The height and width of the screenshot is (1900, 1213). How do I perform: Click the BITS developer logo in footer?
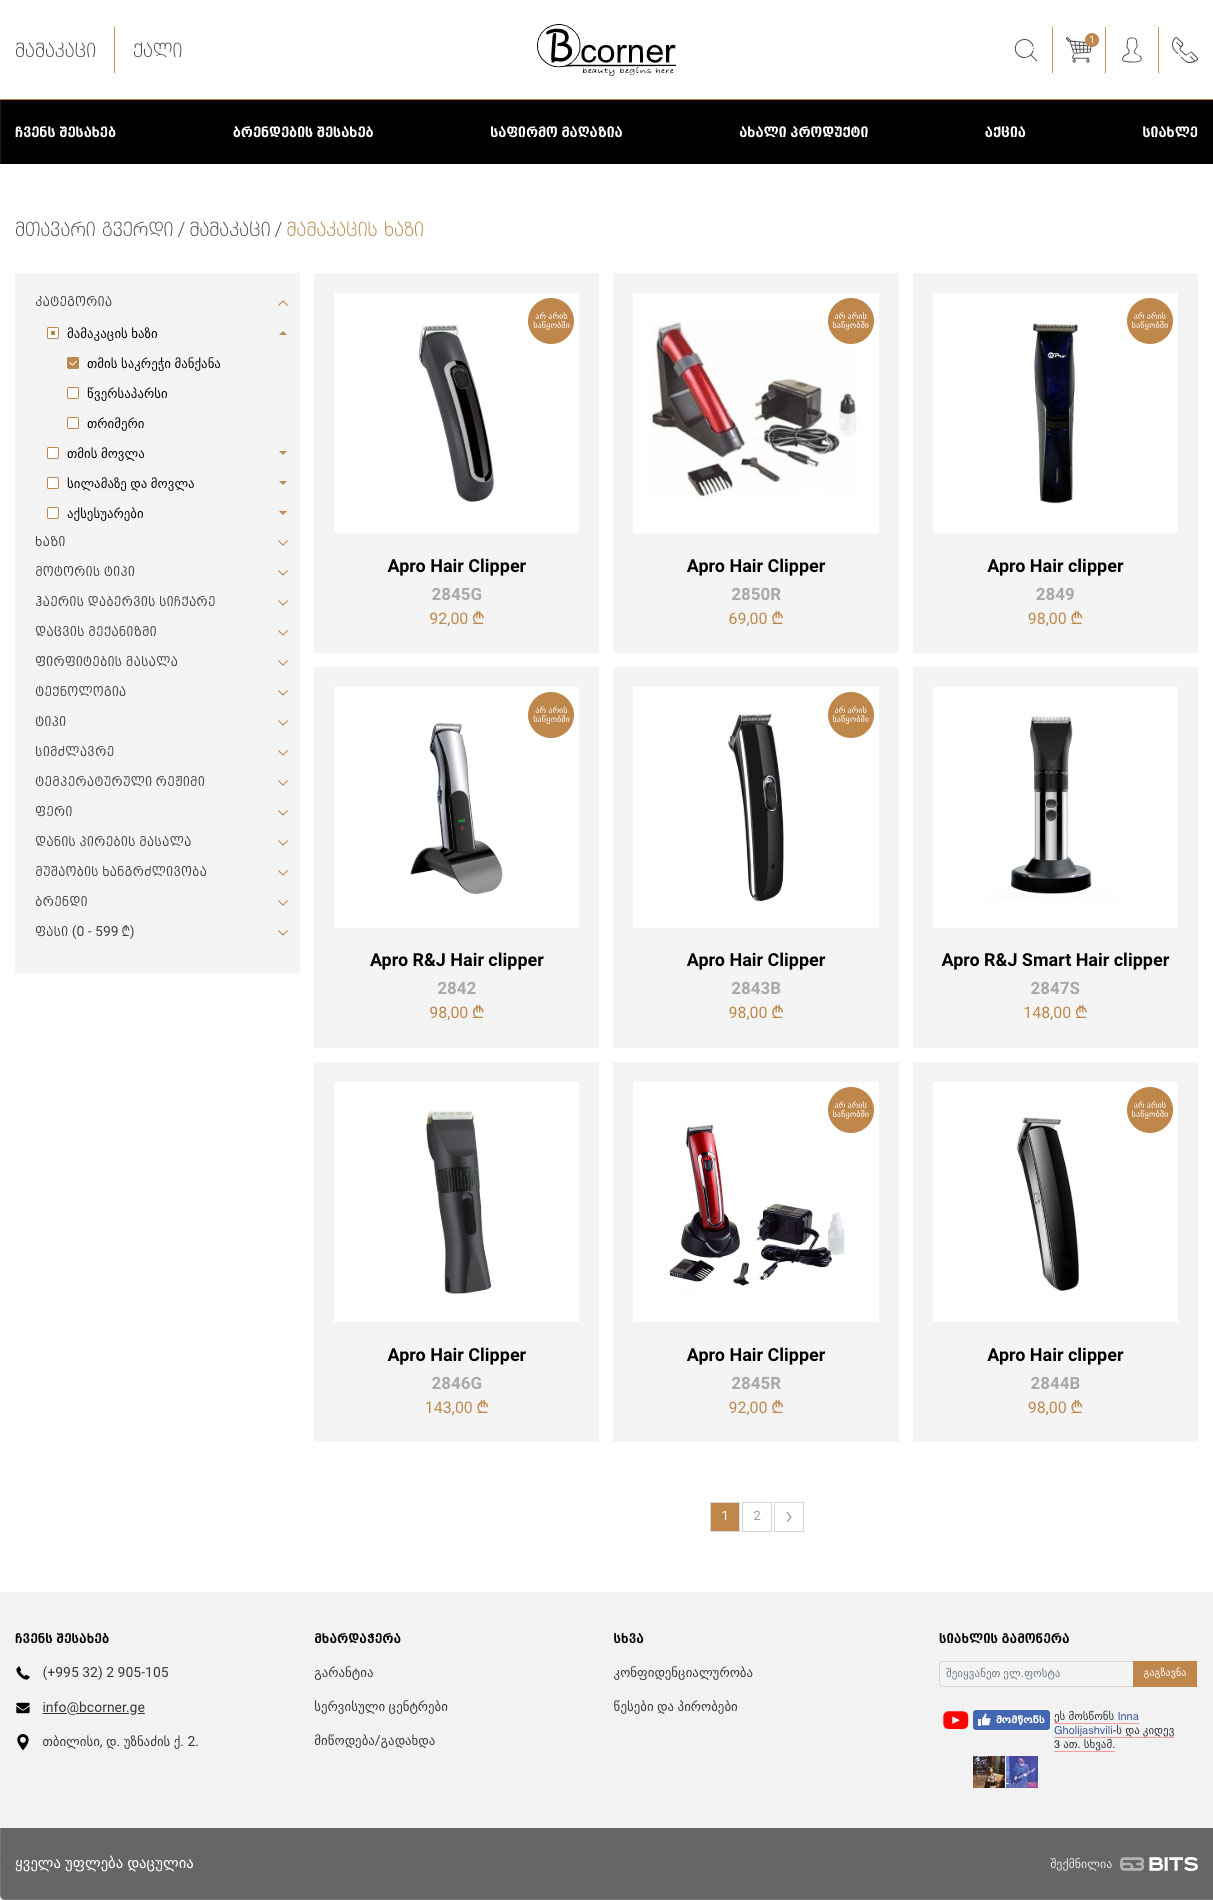(x=1159, y=1864)
